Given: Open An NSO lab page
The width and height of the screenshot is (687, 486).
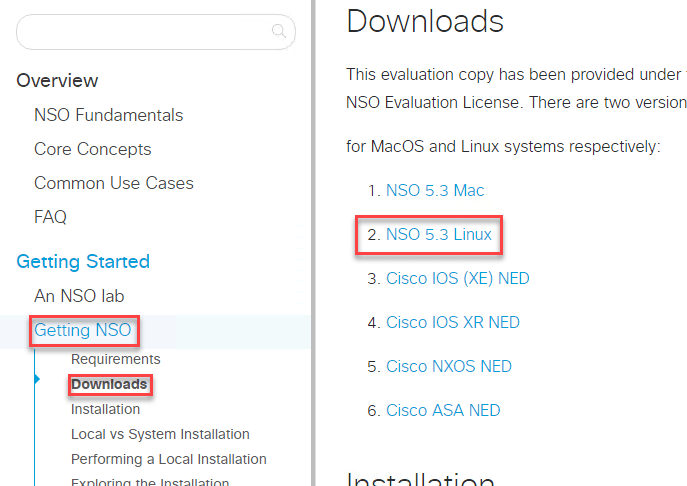Looking at the screenshot, I should (79, 296).
